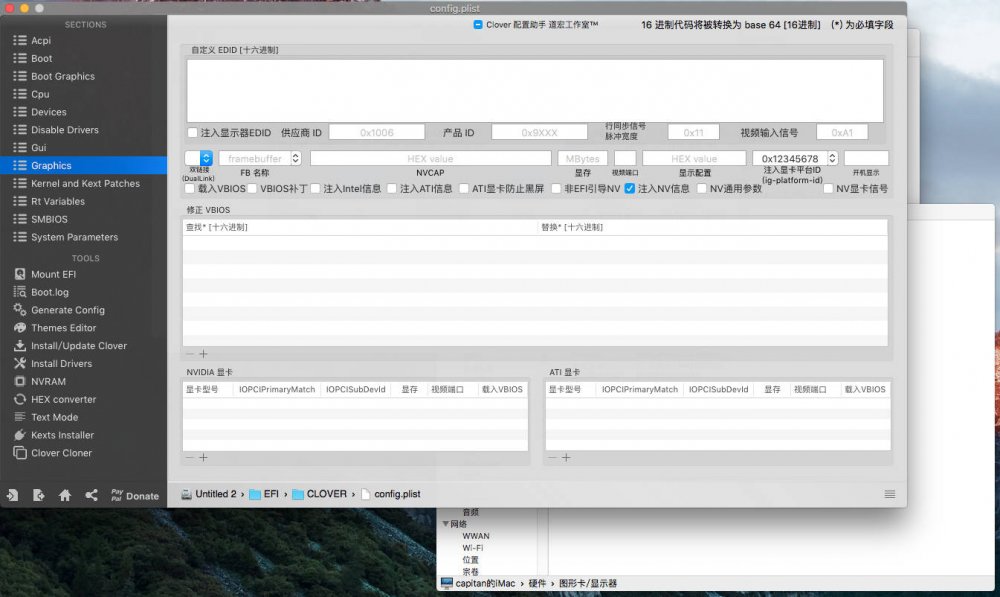The height and width of the screenshot is (597, 1000).
Task: Select Disable Drivers section
Action: click(64, 129)
